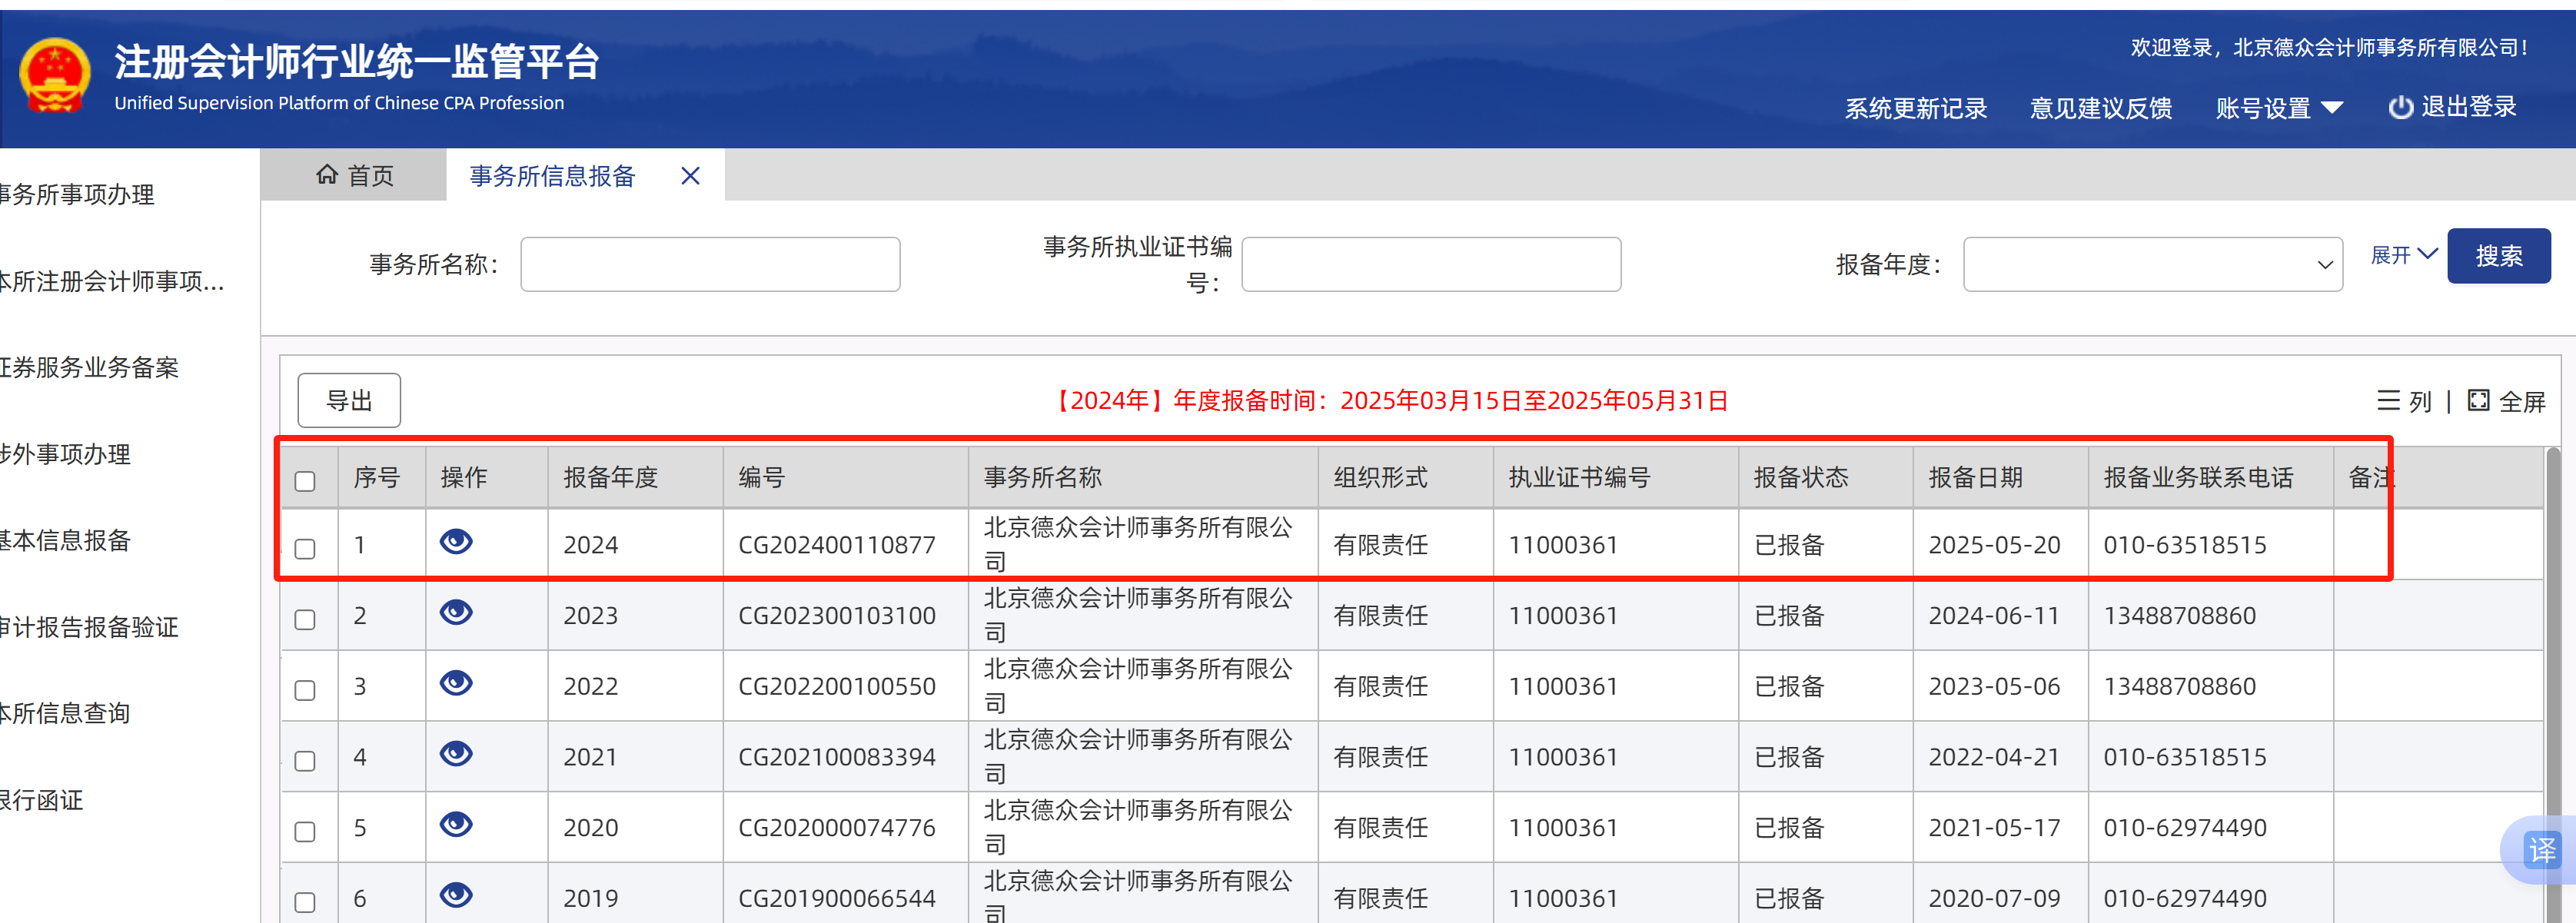Click the view eye icon for 2024 record

tap(456, 541)
